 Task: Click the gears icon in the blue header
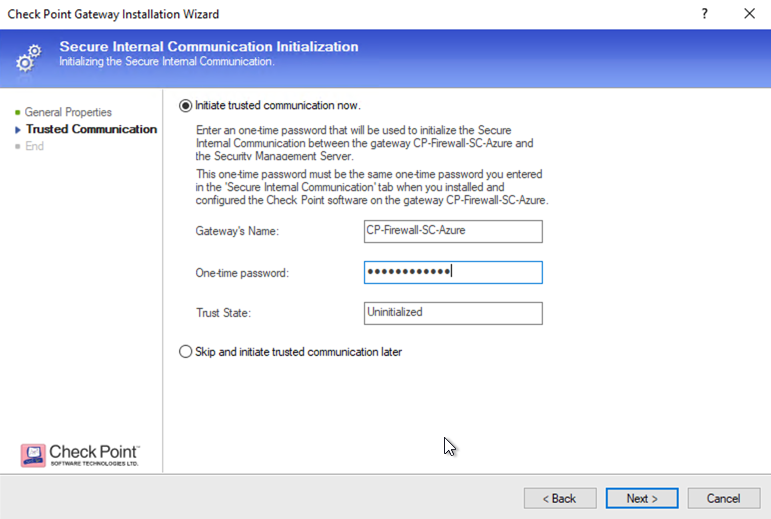pyautogui.click(x=28, y=57)
